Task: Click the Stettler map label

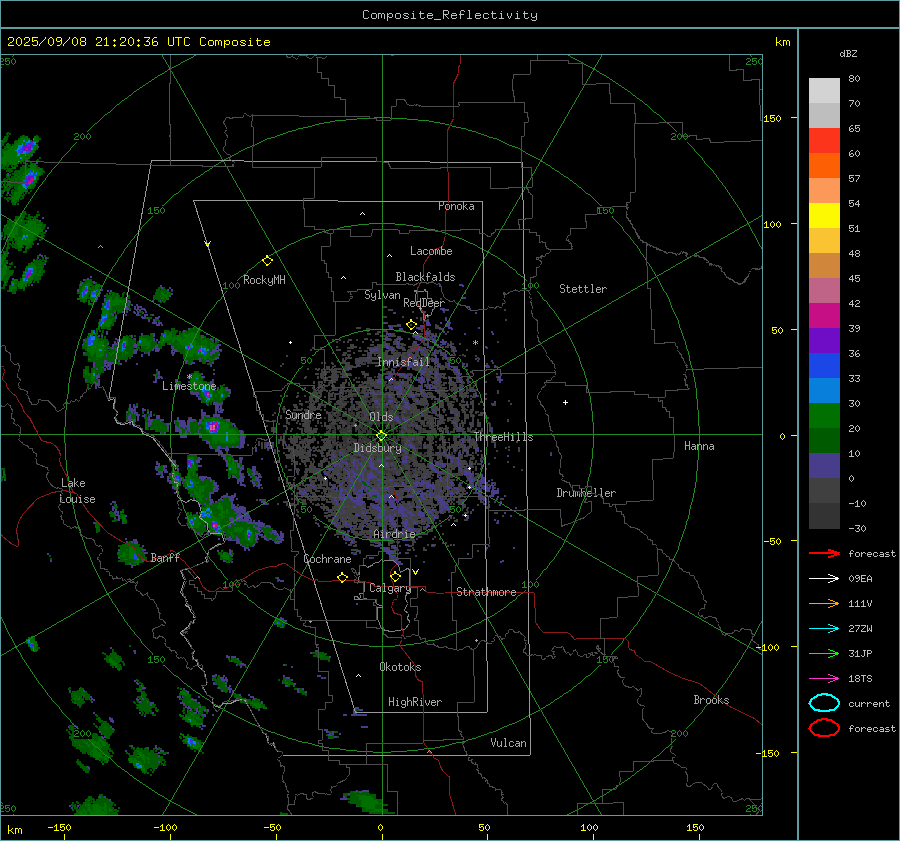Action: point(583,289)
